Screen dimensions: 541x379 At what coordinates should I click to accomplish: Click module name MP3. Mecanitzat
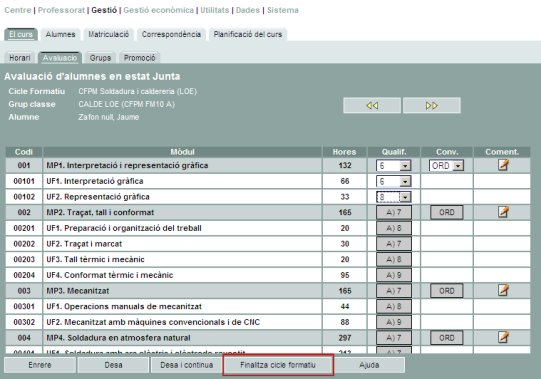point(78,291)
